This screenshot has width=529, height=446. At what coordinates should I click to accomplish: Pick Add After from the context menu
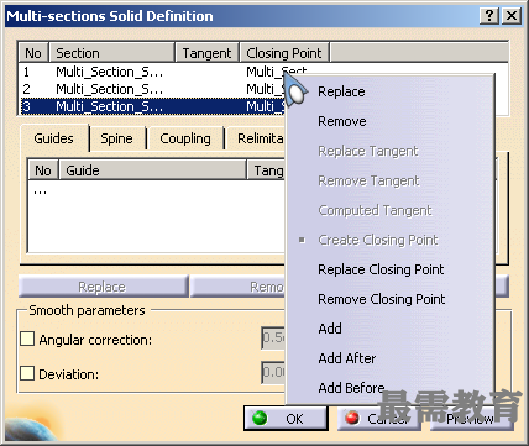(347, 358)
